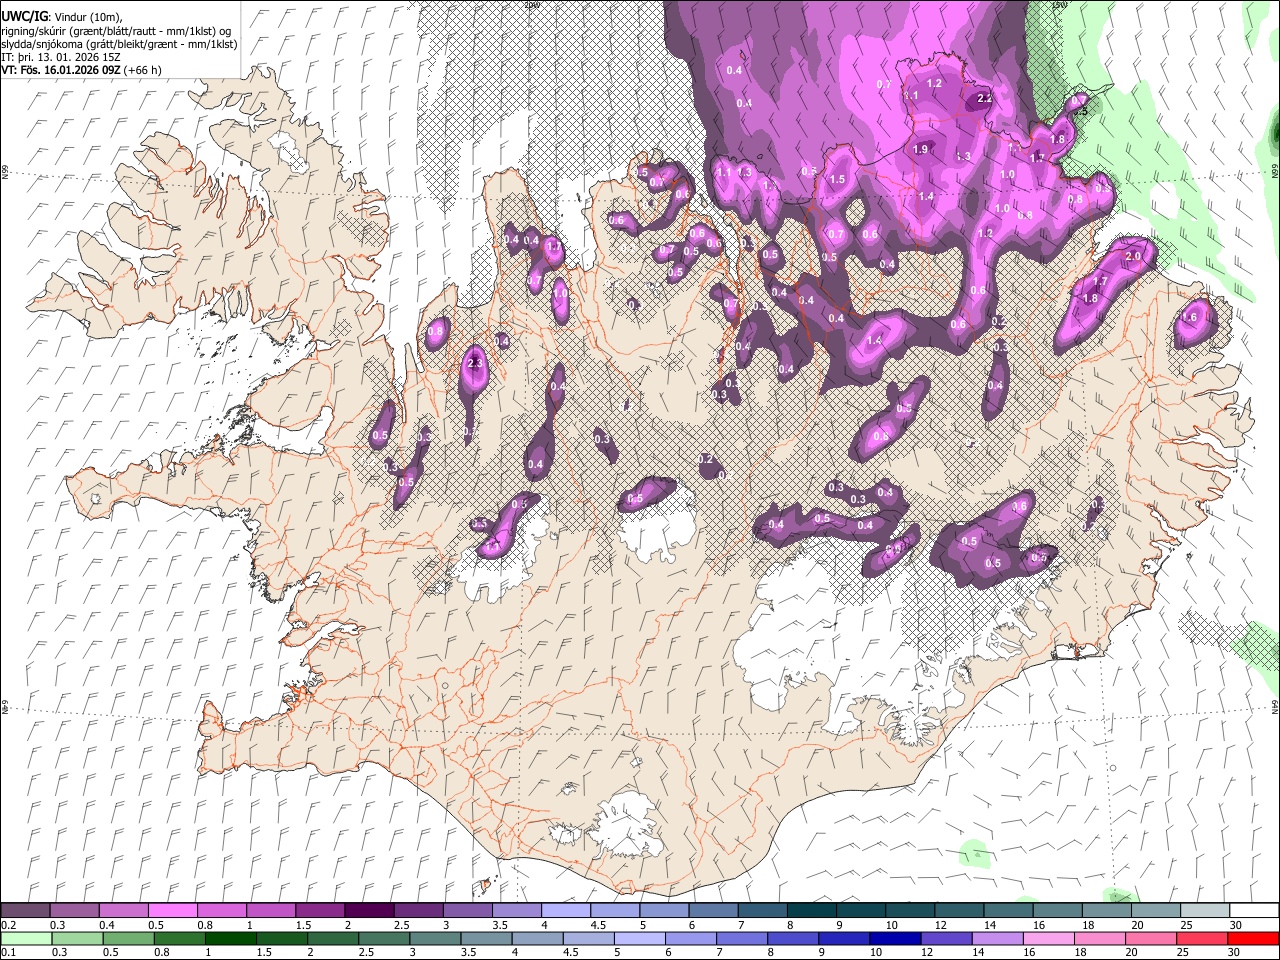Viewport: 1280px width, 960px height.
Task: Pick the bright red rain swatch labeled 30
Action: [1253, 938]
